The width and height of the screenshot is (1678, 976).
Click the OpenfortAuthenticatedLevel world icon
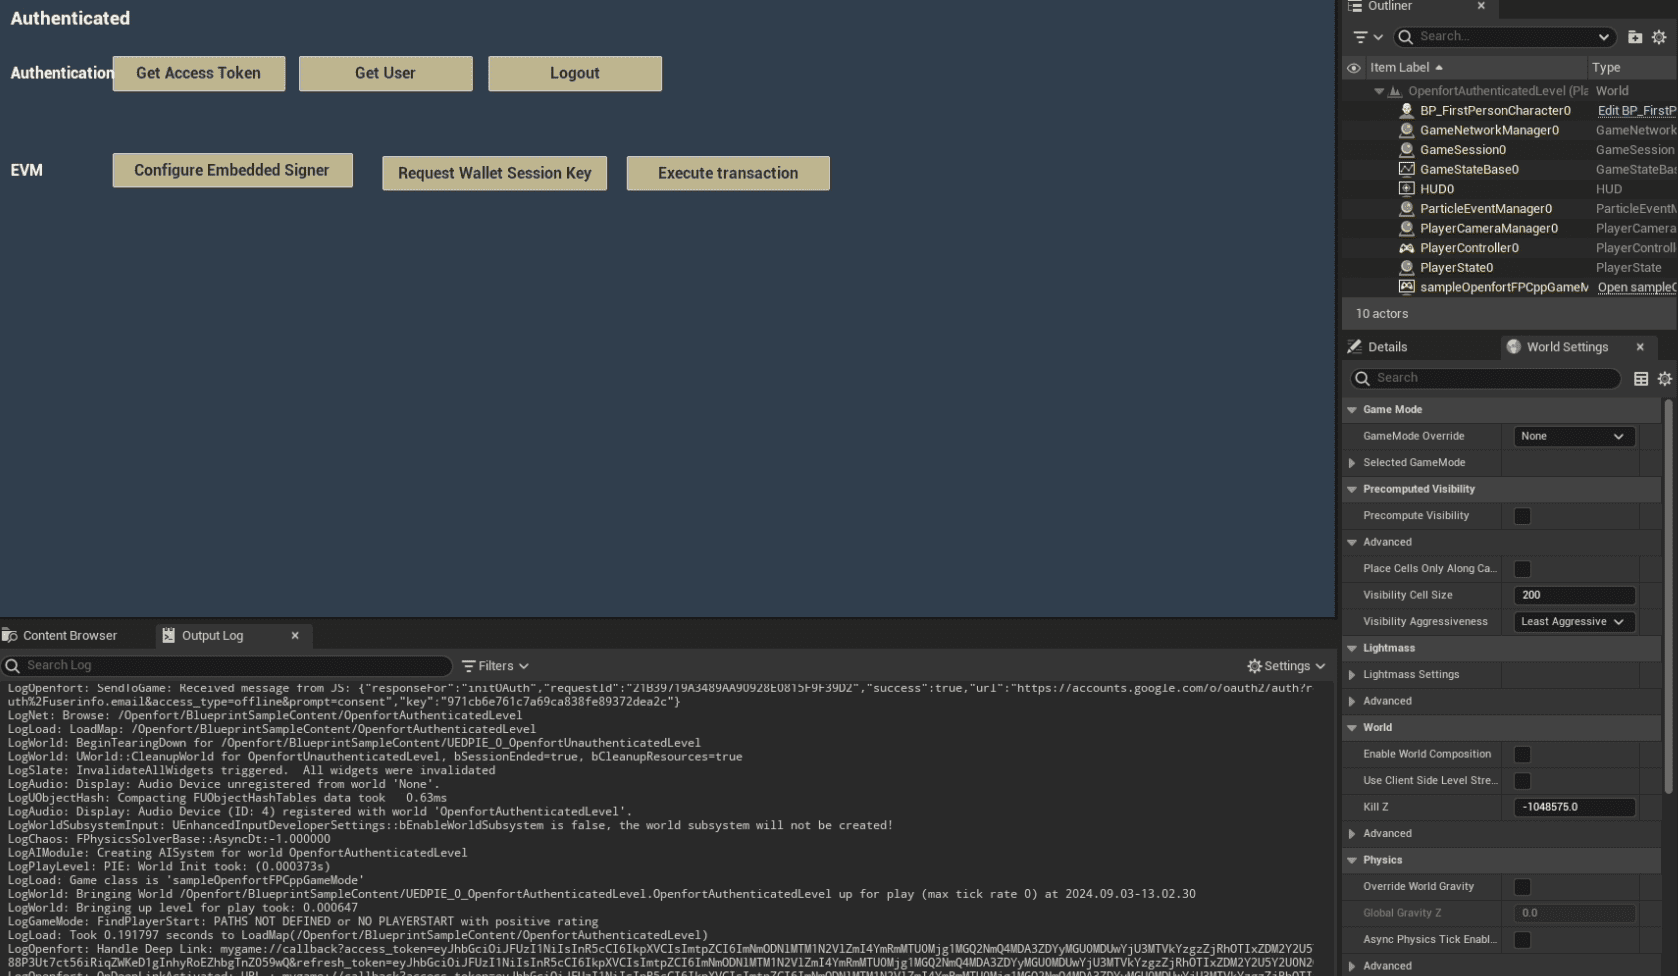[1395, 91]
